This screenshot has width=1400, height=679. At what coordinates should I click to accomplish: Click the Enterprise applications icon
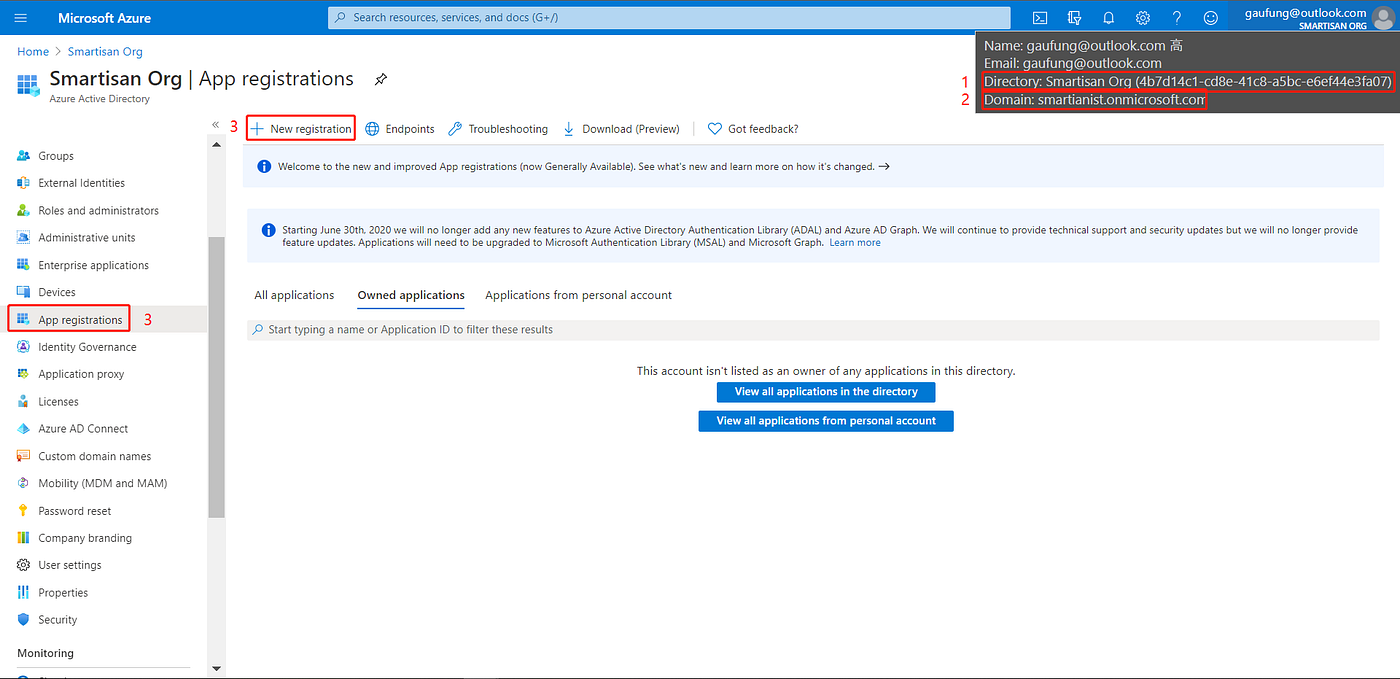pos(23,265)
